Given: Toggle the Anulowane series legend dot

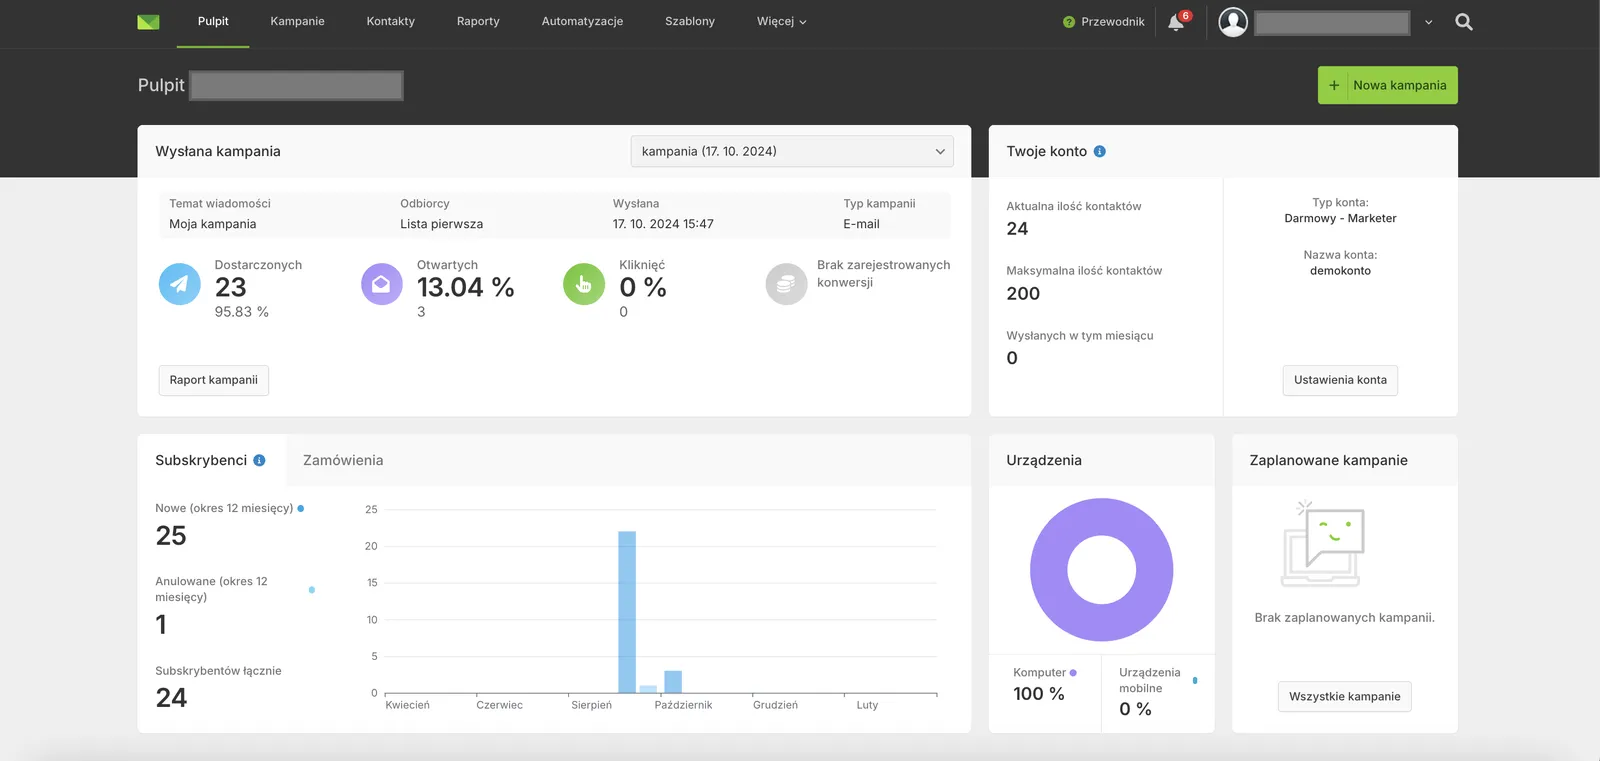Looking at the screenshot, I should [312, 590].
